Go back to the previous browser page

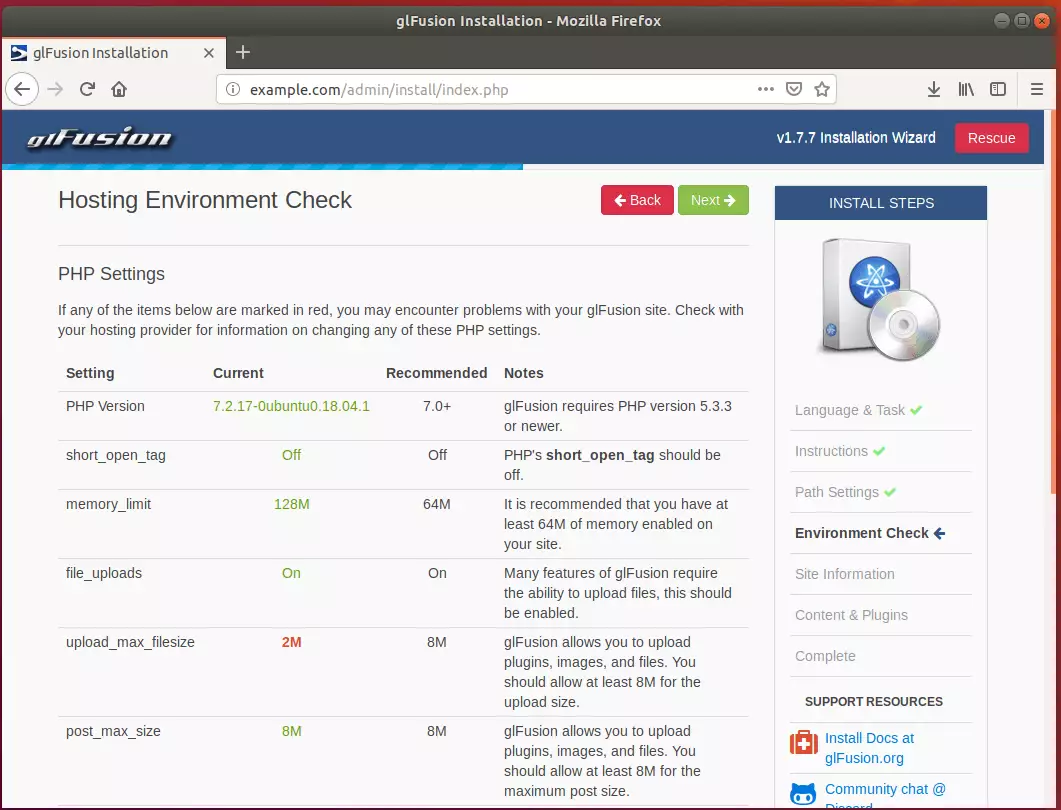coord(22,89)
